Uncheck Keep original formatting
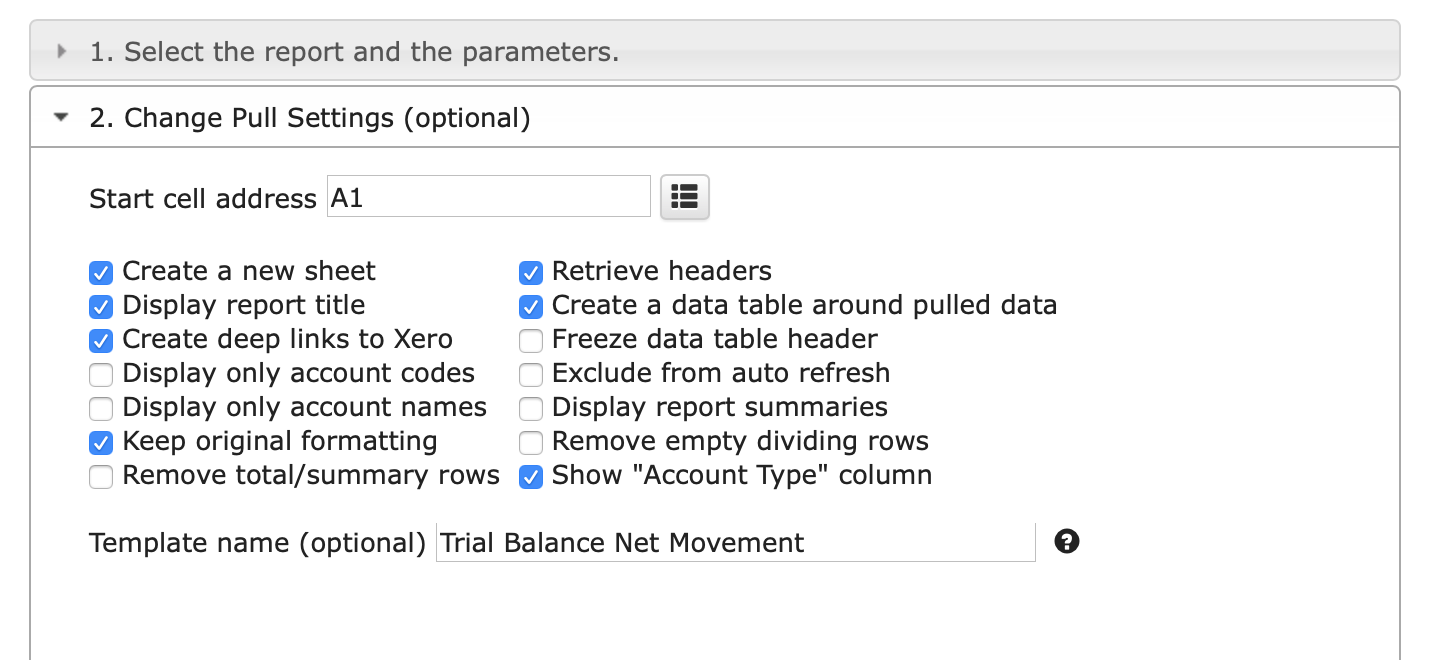 (101, 442)
